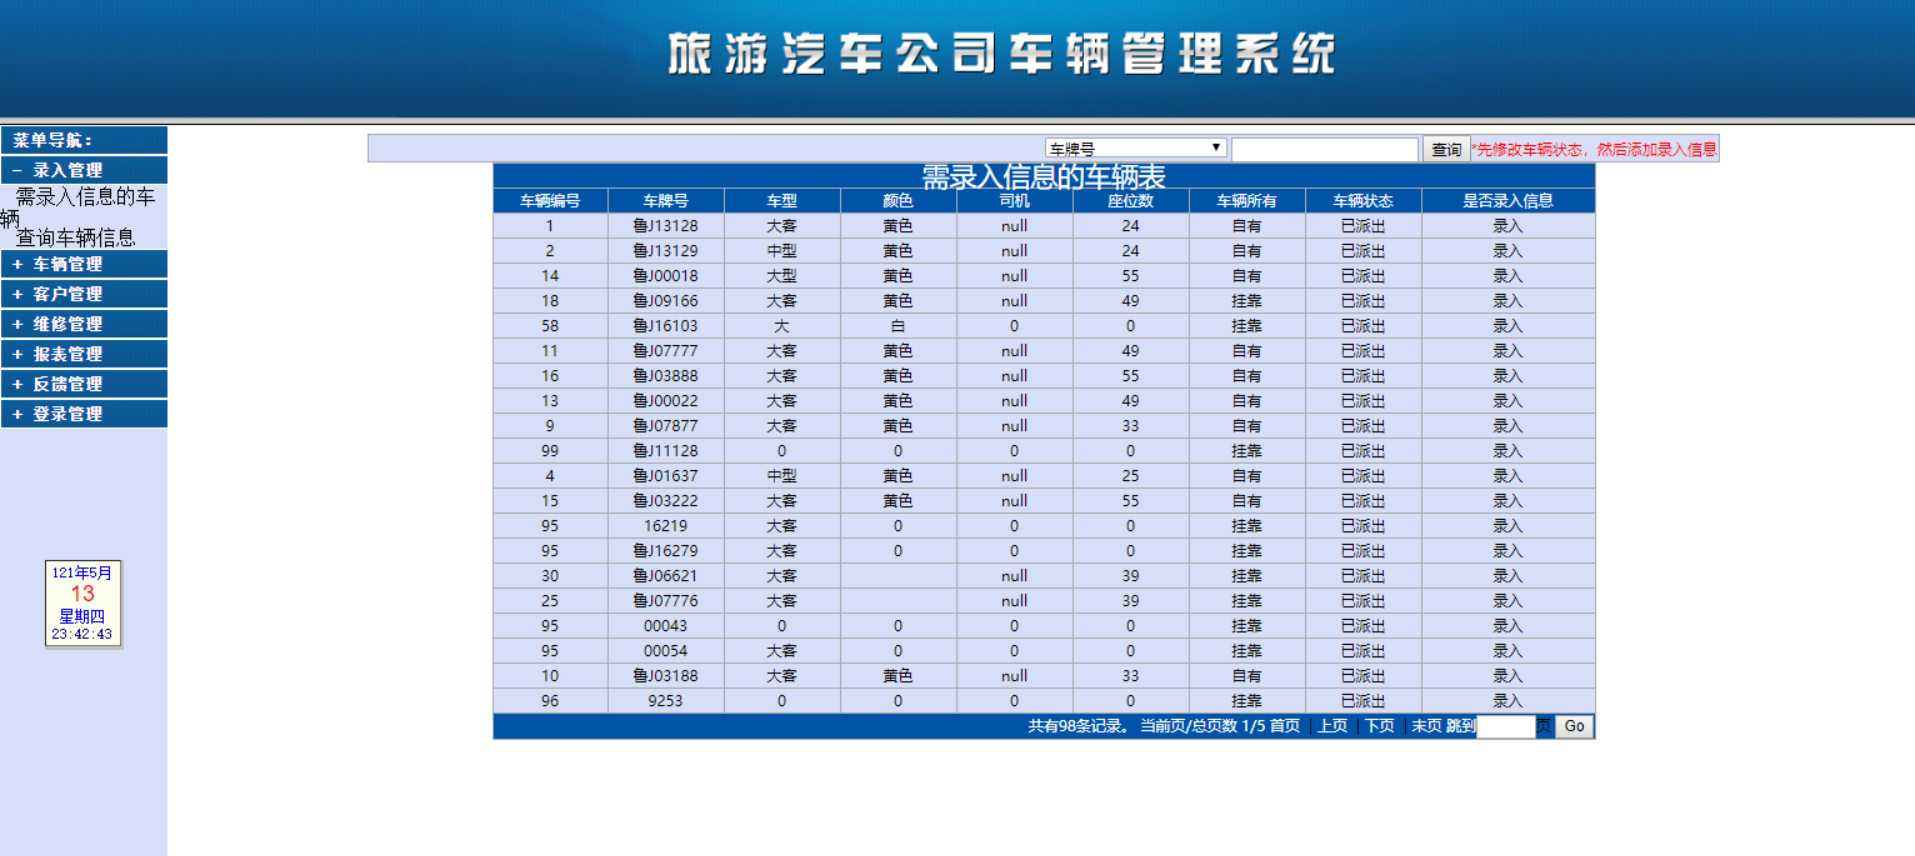Click 录入 for plate 鲁J03222

click(x=1507, y=501)
